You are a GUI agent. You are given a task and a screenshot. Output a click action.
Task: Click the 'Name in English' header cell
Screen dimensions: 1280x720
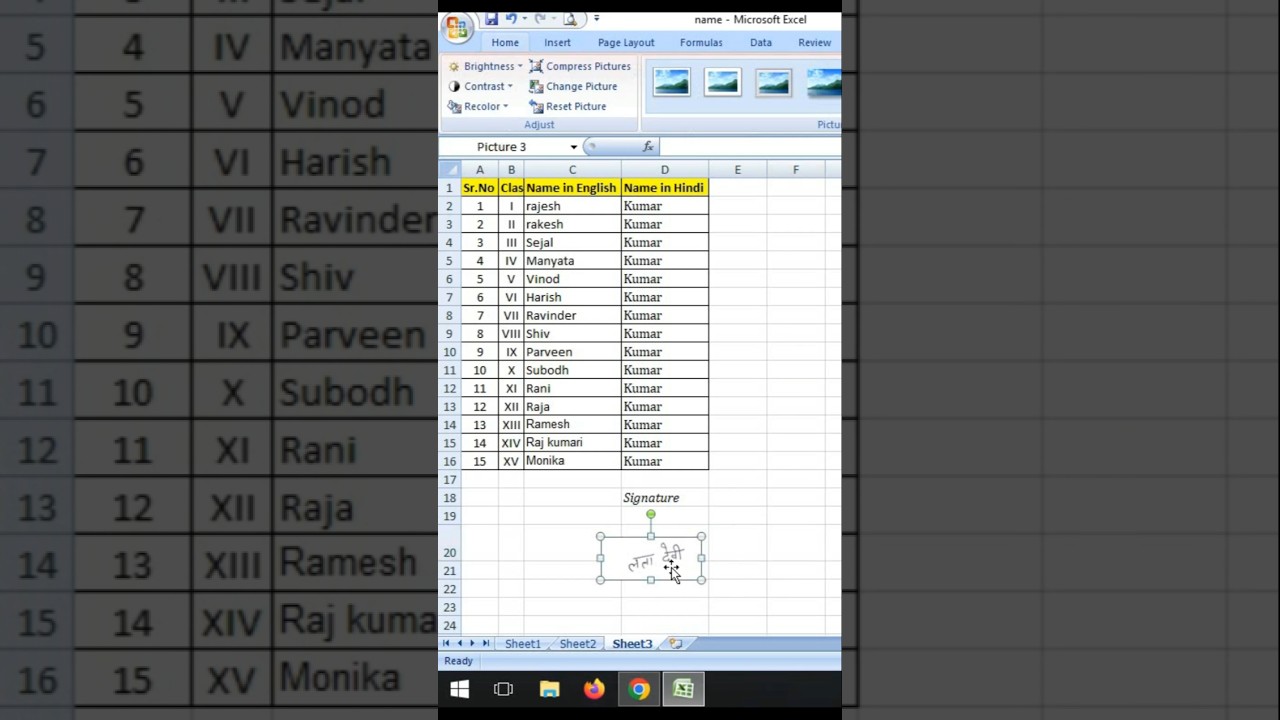pyautogui.click(x=572, y=188)
